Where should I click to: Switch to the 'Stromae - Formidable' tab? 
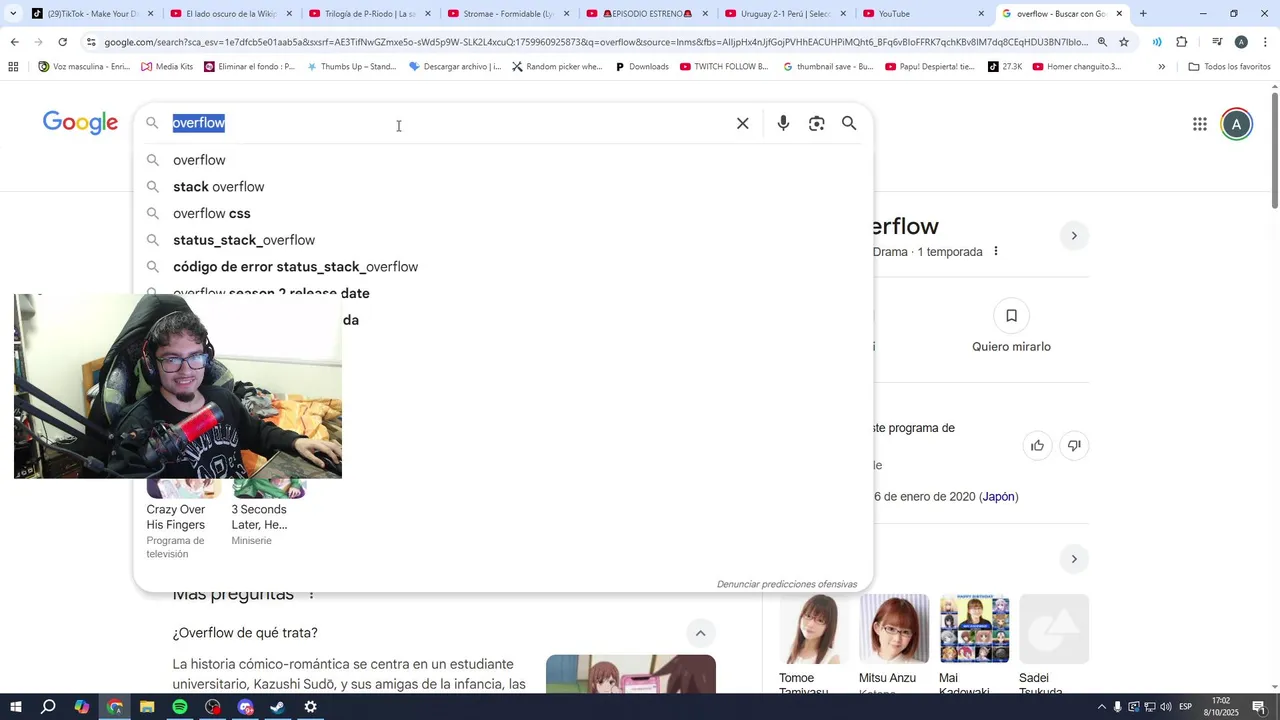(x=507, y=14)
